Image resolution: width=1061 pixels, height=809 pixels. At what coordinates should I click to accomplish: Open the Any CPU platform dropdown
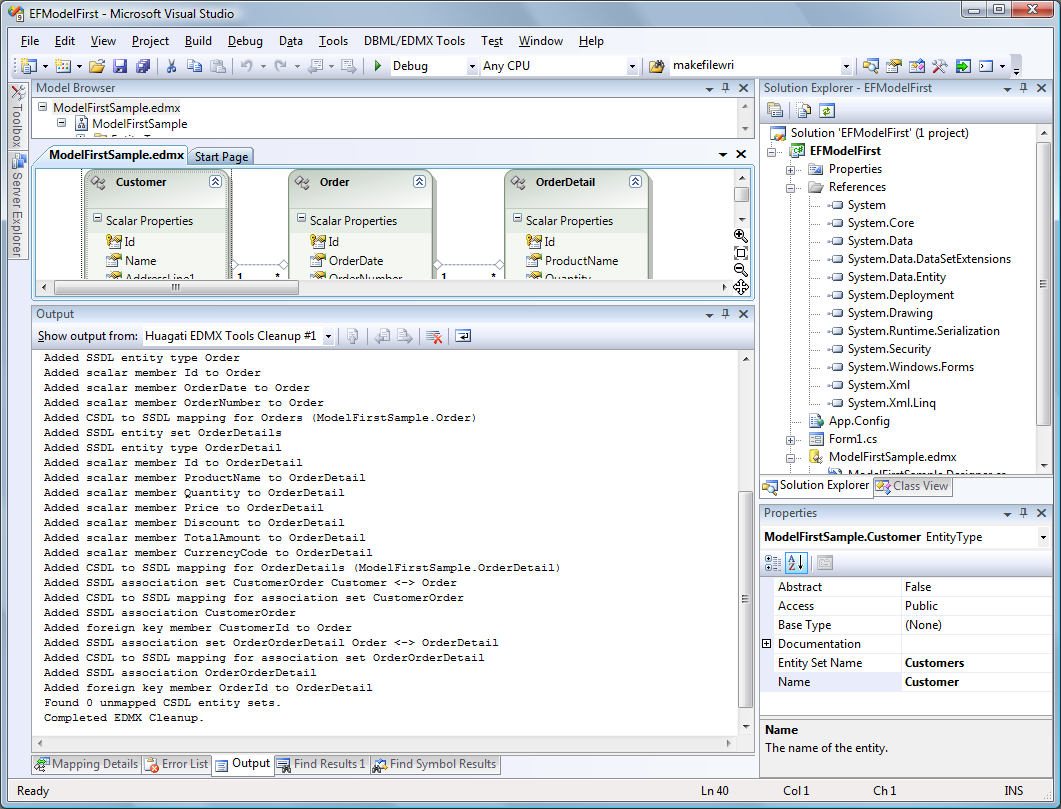coord(632,66)
